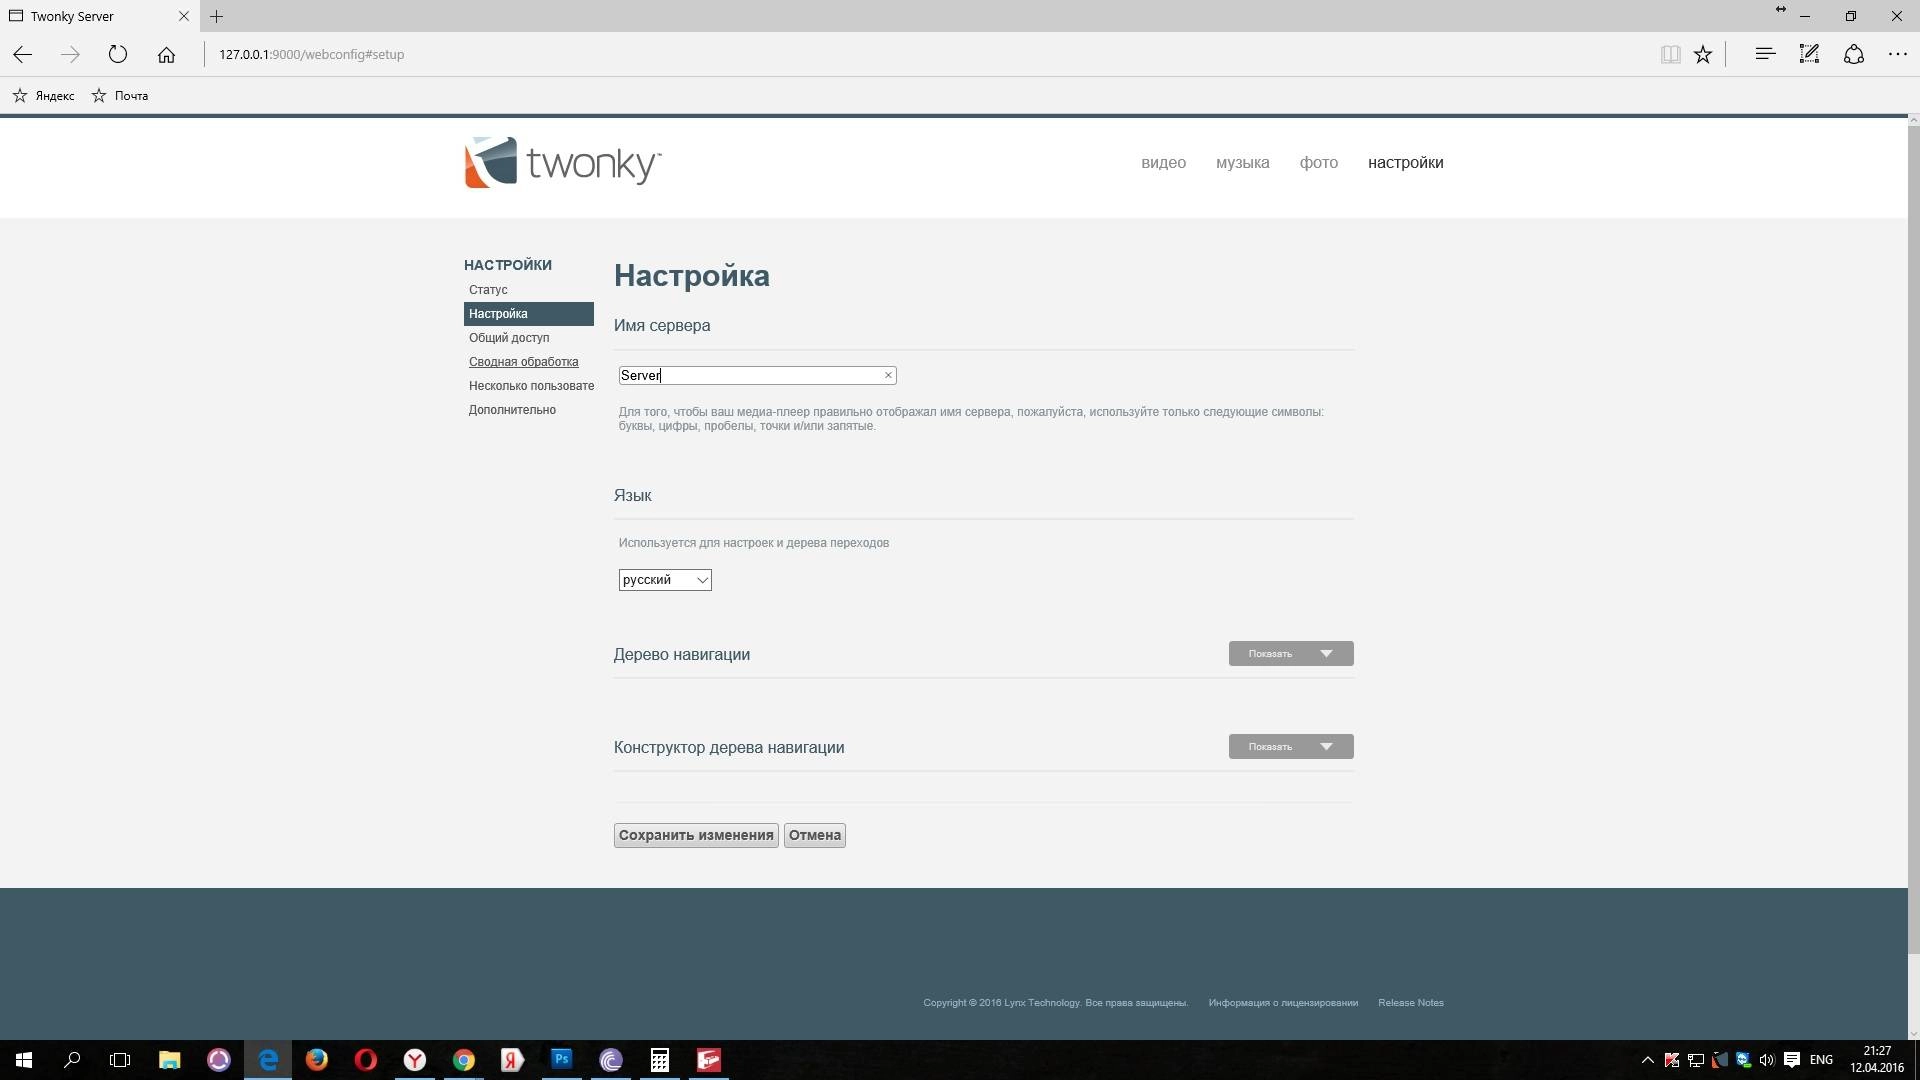Click the Share icon in Edge toolbar

click(x=1854, y=54)
